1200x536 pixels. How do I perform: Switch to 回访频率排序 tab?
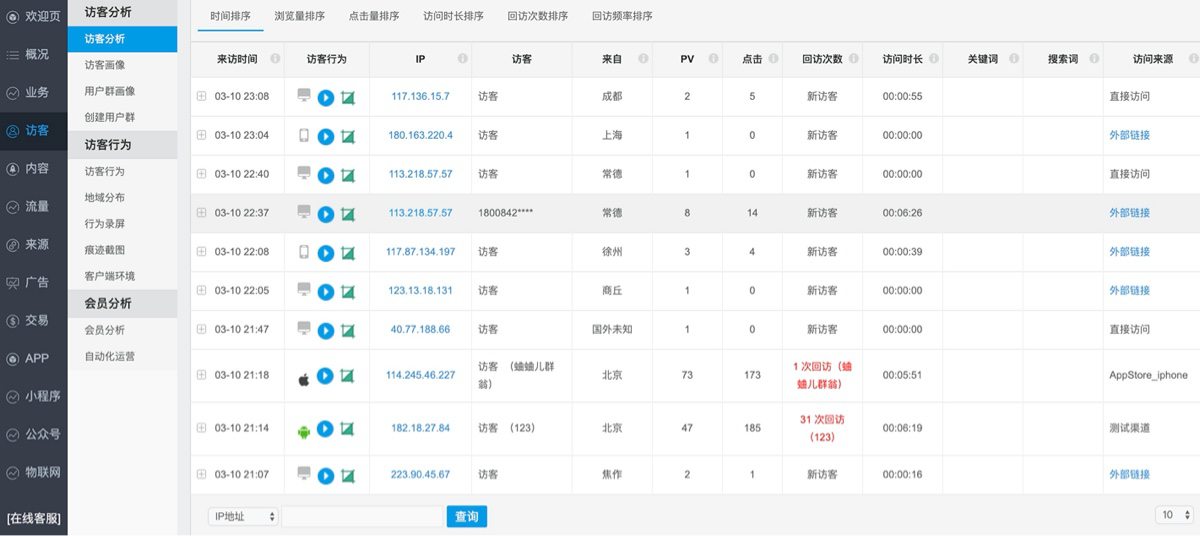click(622, 16)
